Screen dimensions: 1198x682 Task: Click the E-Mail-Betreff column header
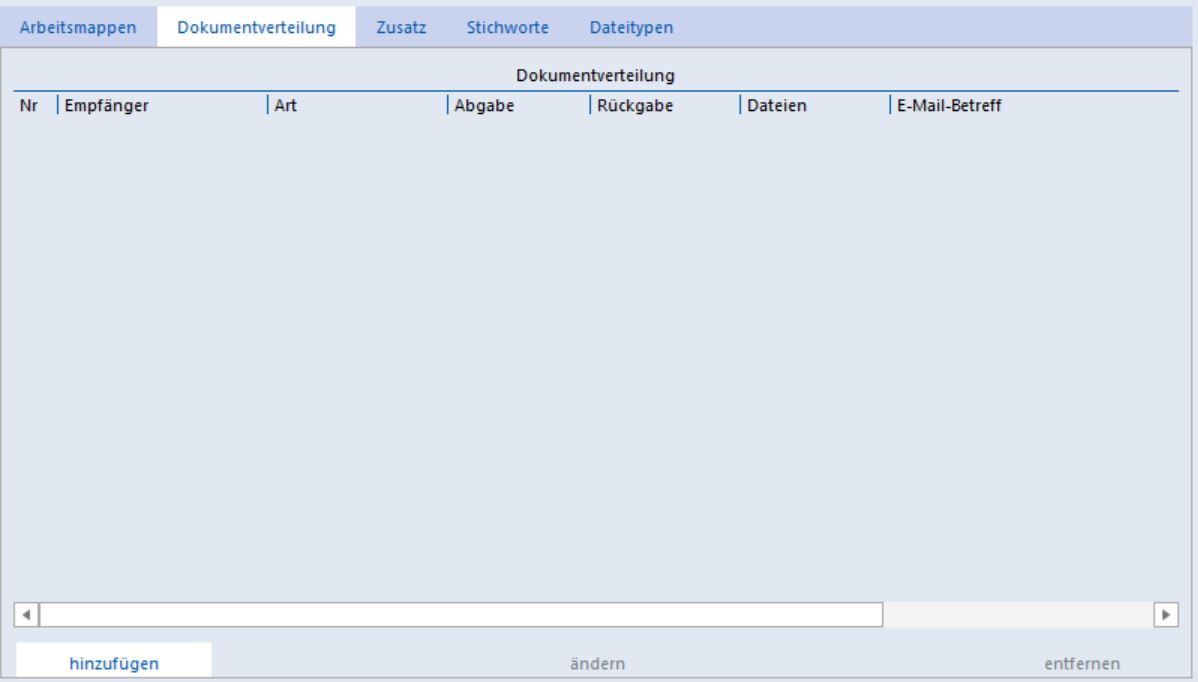click(1034, 105)
